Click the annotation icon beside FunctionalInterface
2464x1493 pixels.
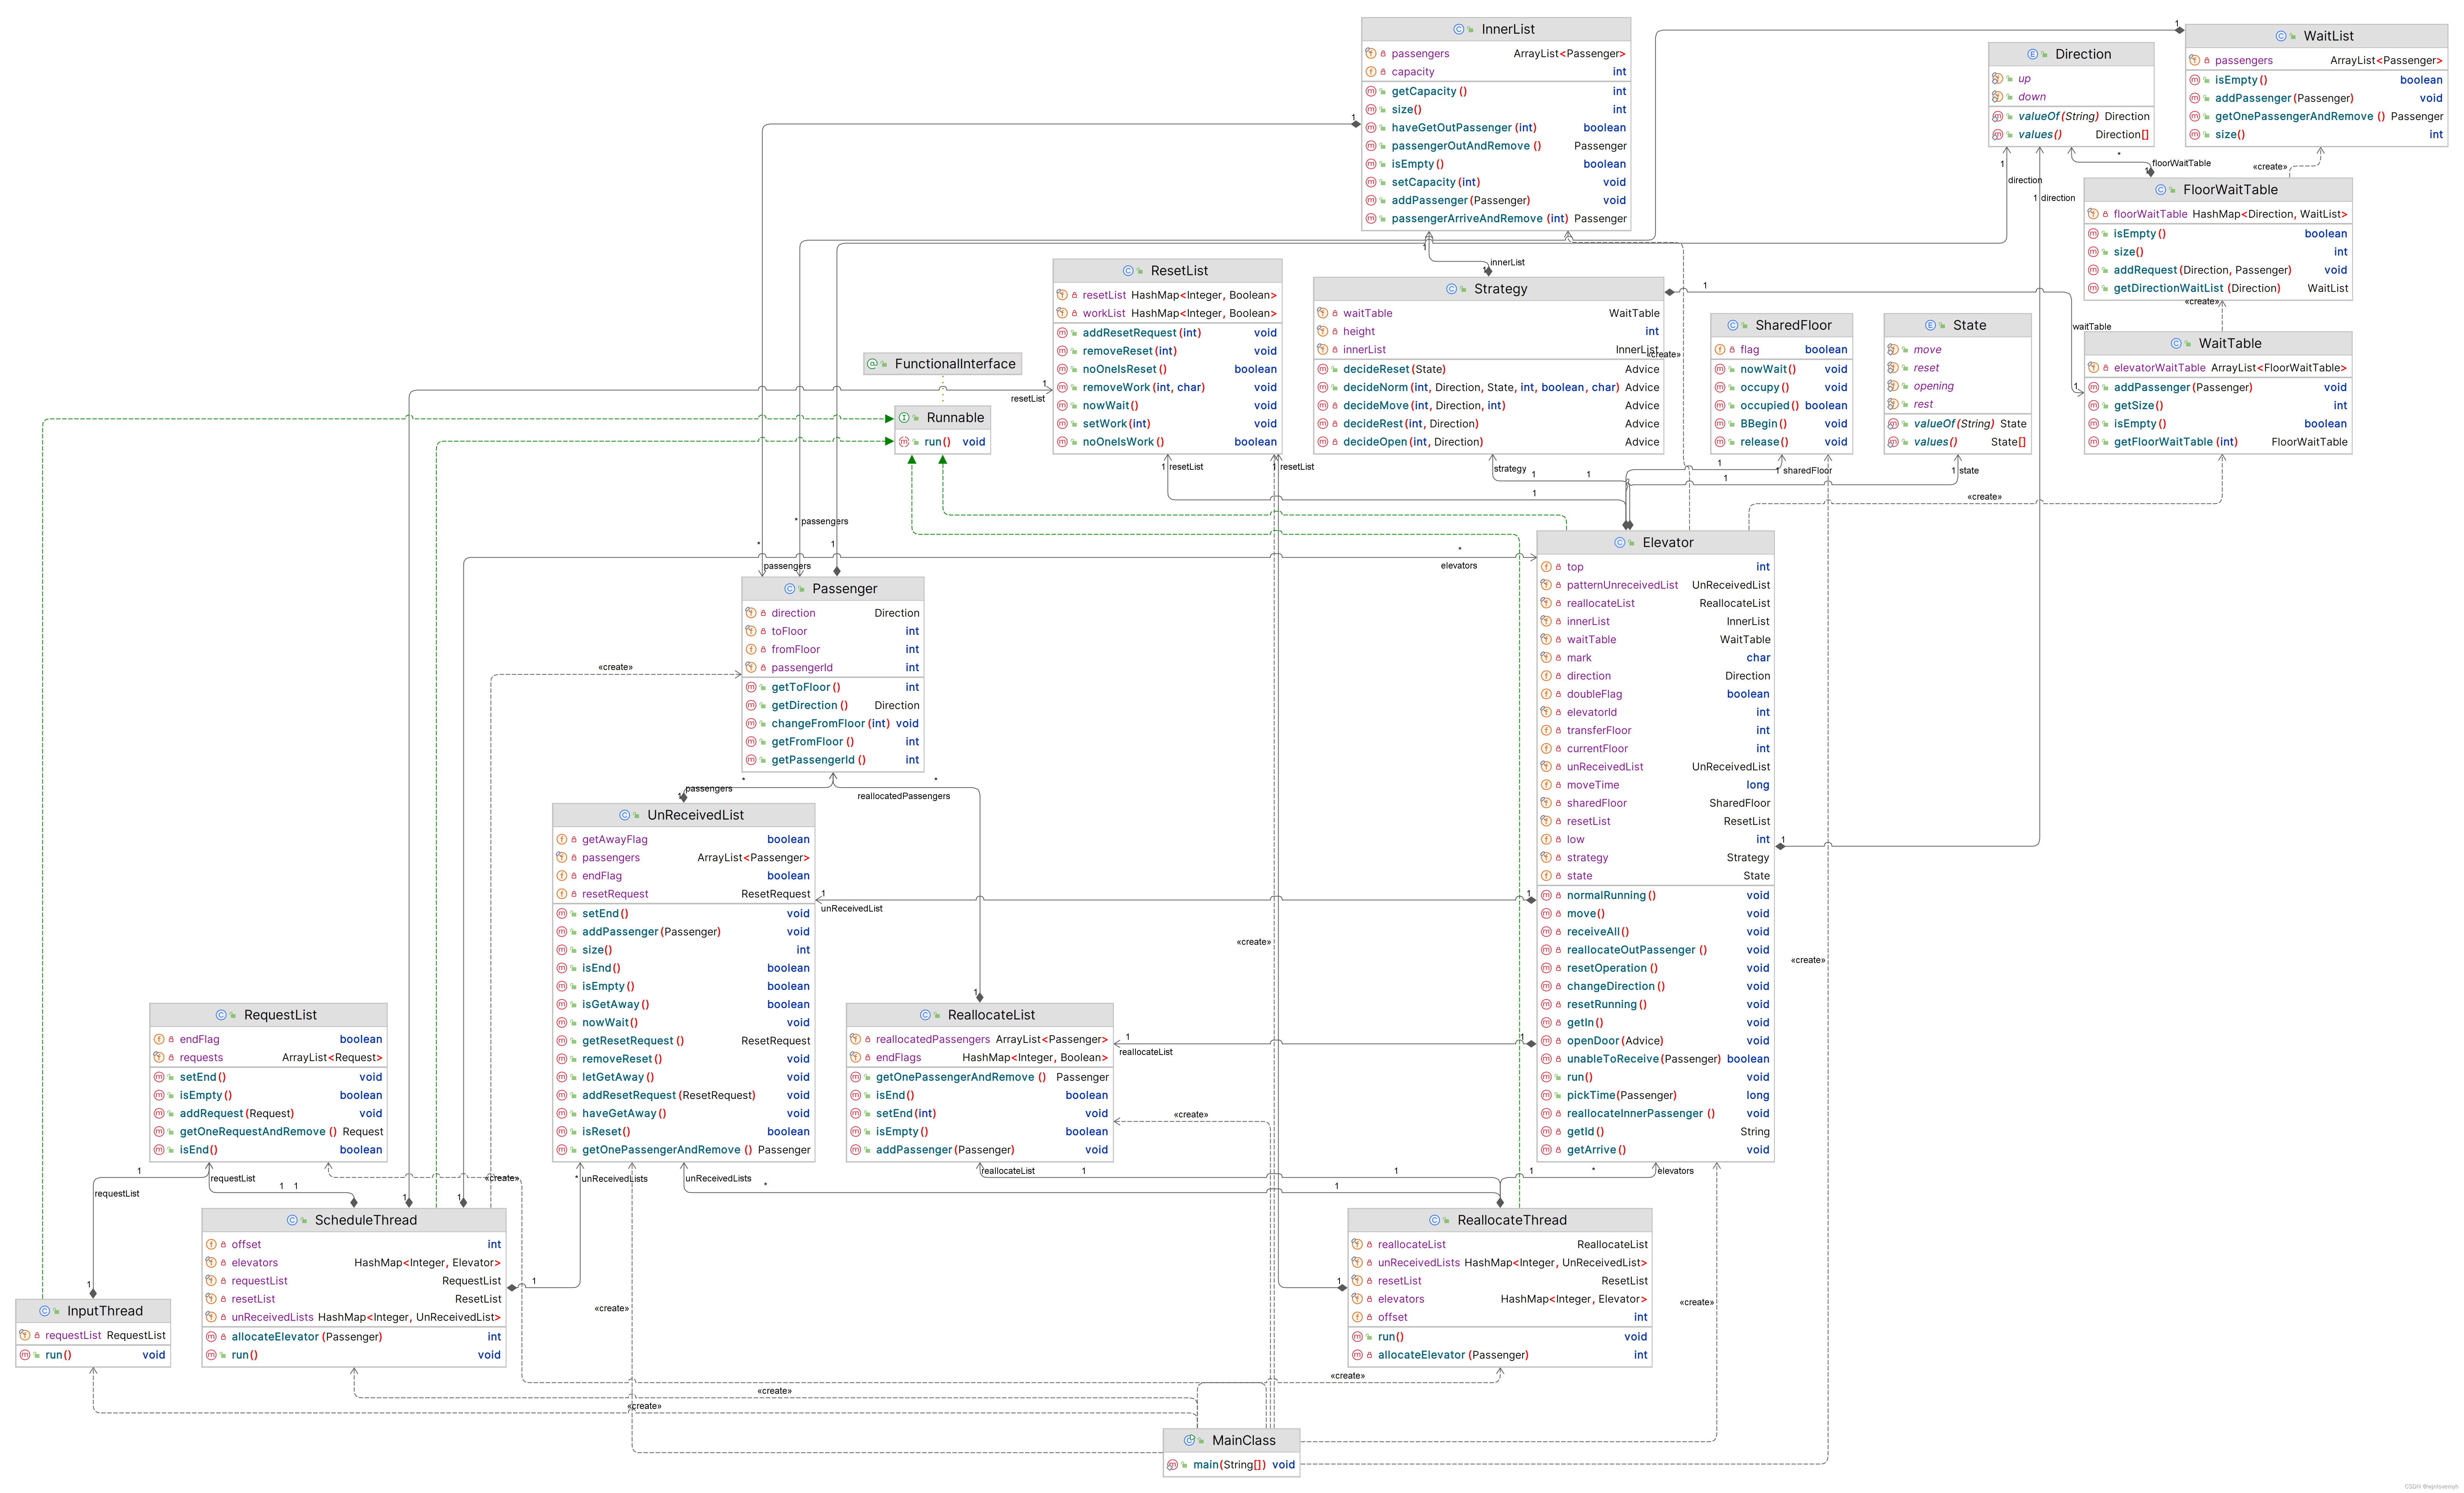(872, 364)
